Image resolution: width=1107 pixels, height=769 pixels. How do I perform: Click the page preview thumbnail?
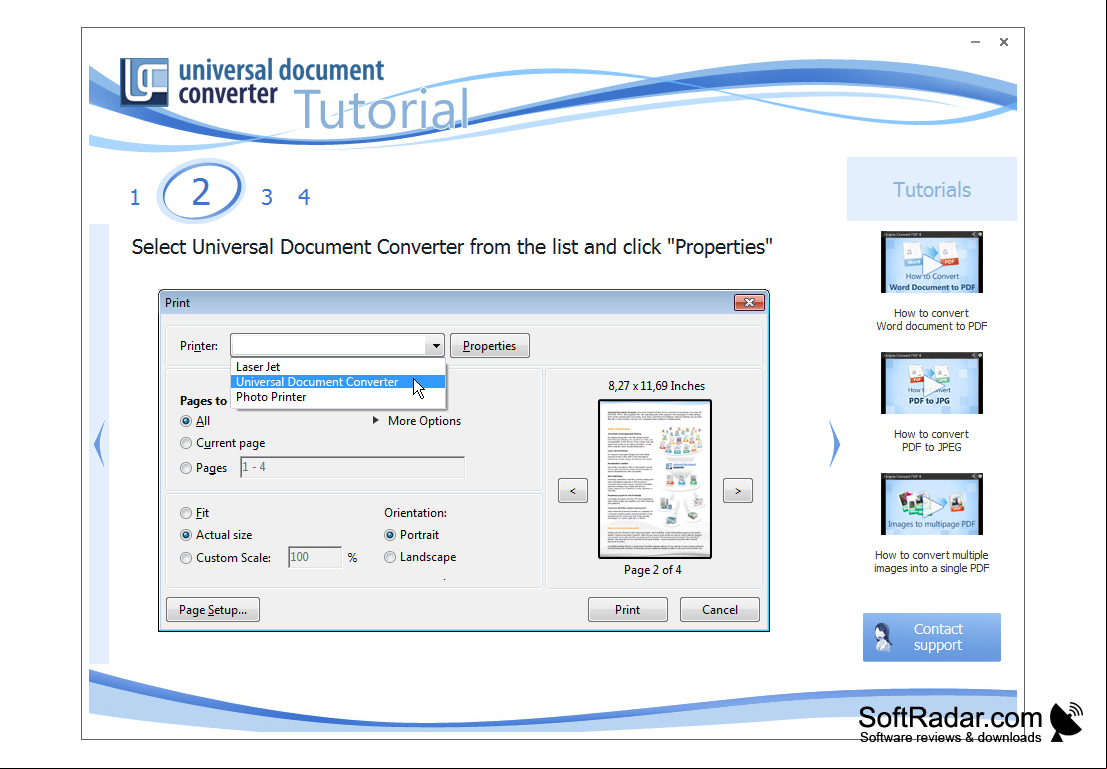click(x=655, y=479)
